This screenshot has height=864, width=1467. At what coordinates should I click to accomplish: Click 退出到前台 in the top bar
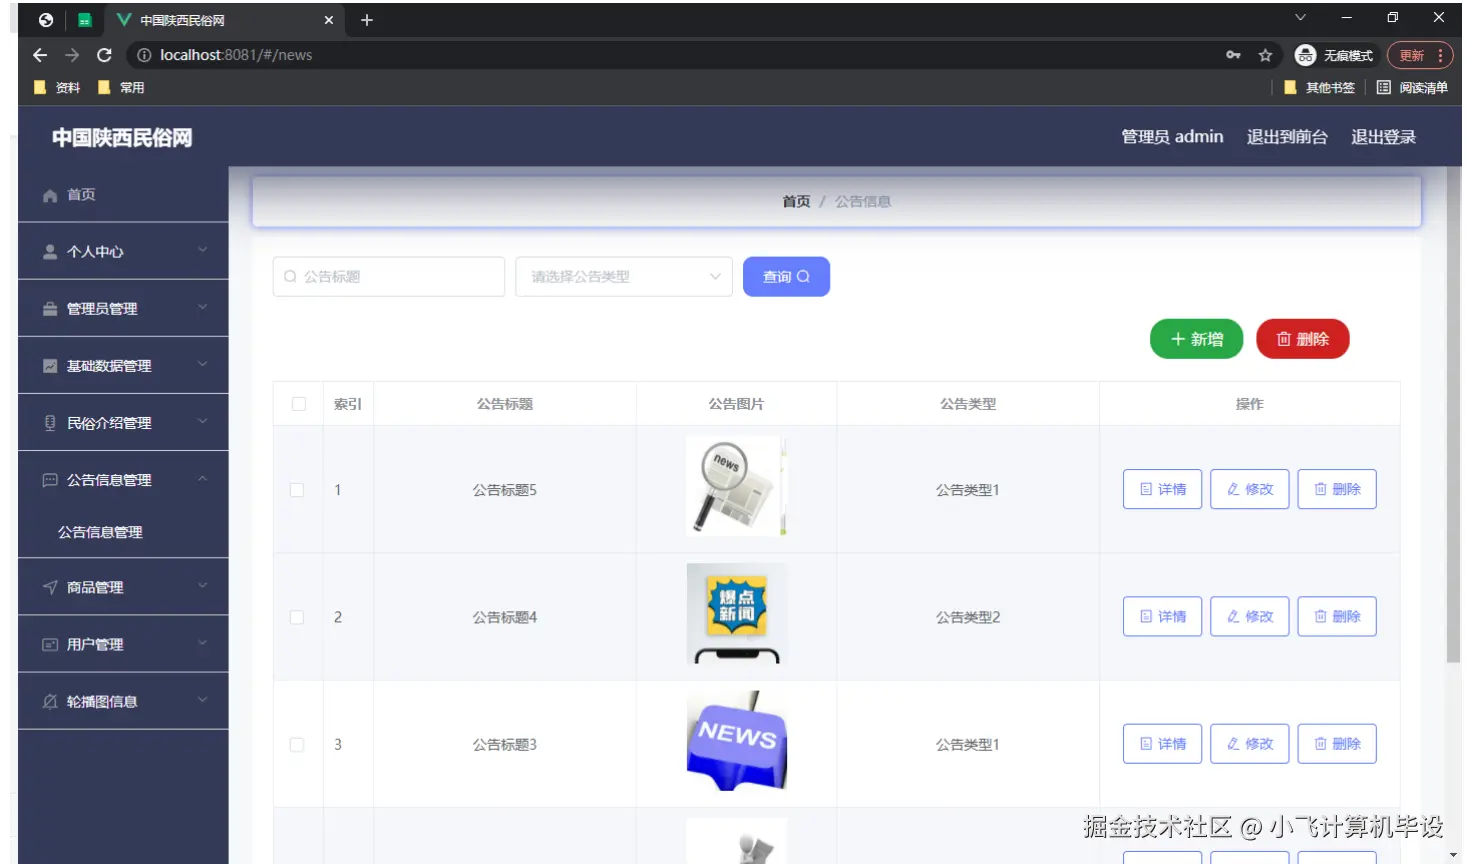[x=1288, y=137]
